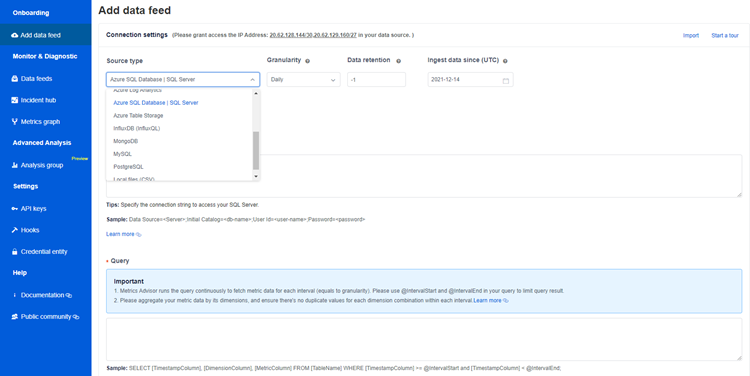Open Credential entity settings
The image size is (750, 376).
(45, 252)
